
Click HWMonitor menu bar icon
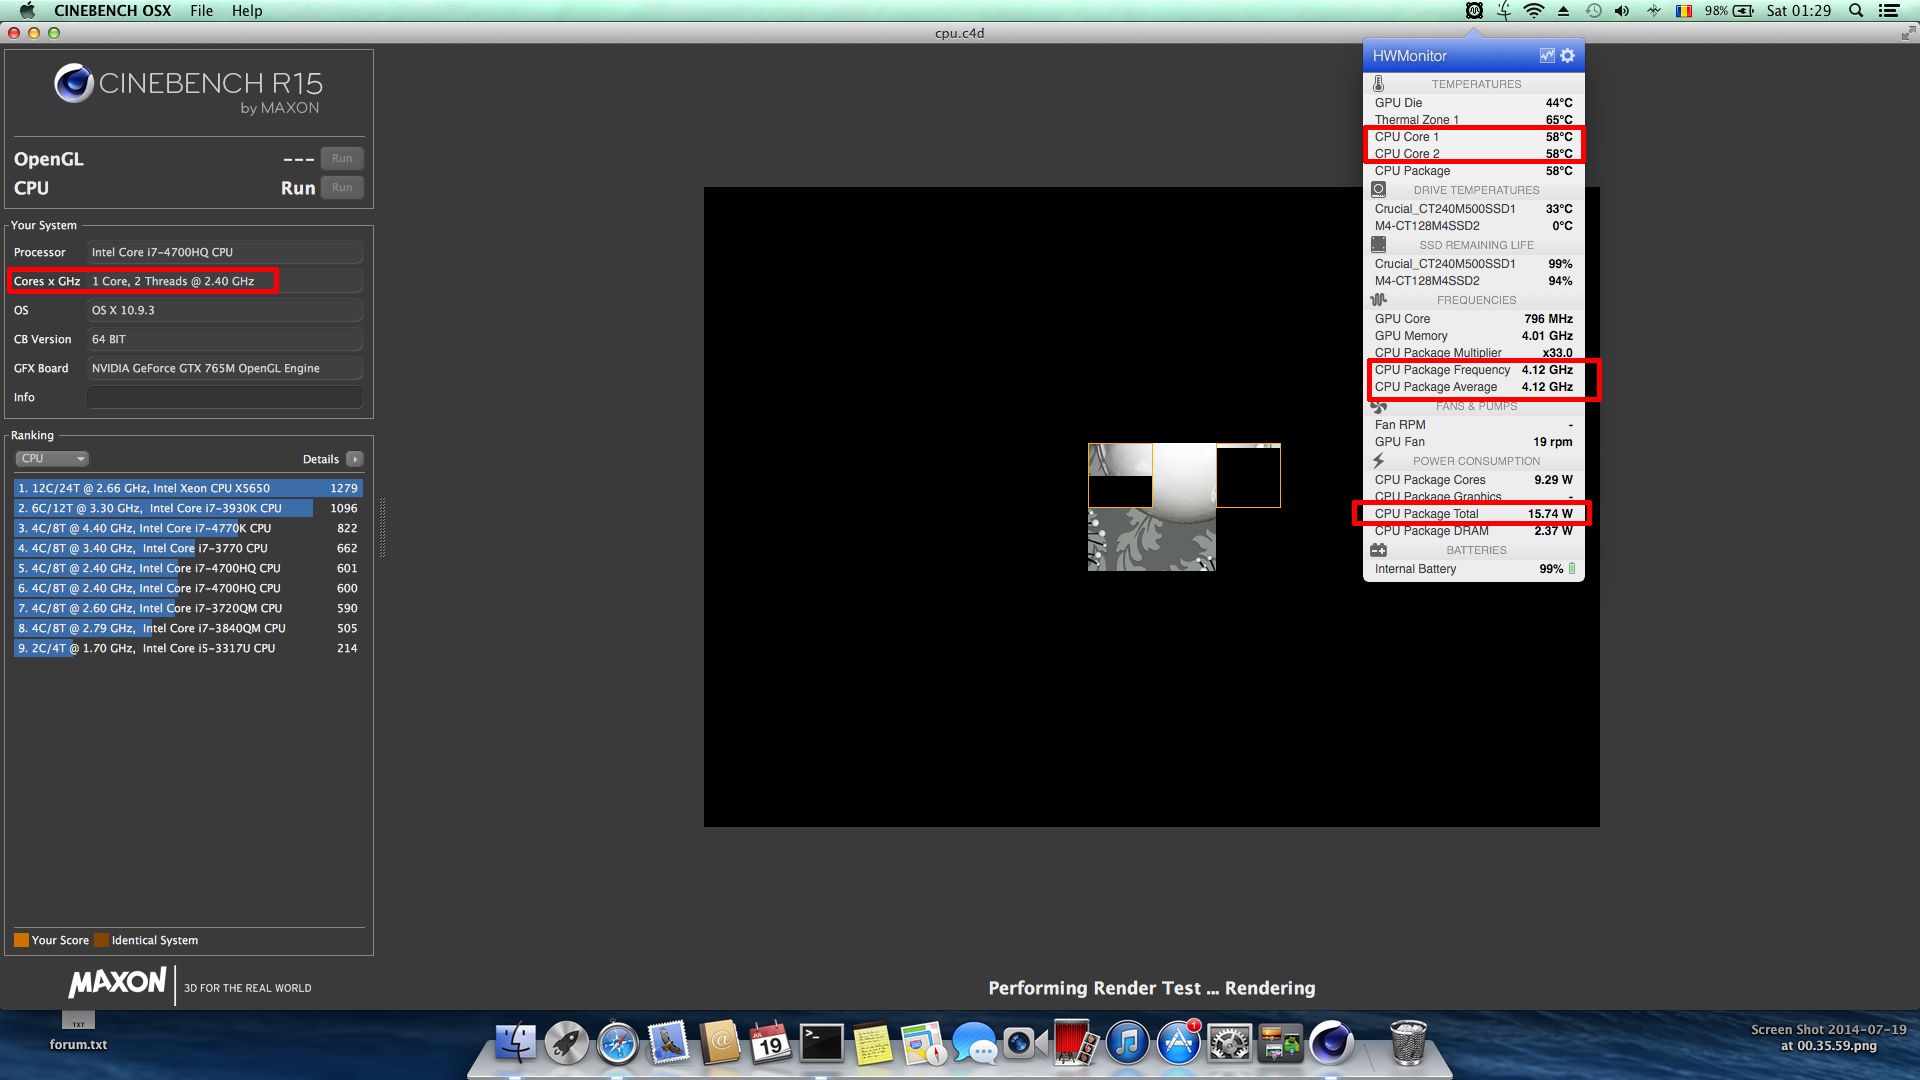(x=1474, y=11)
